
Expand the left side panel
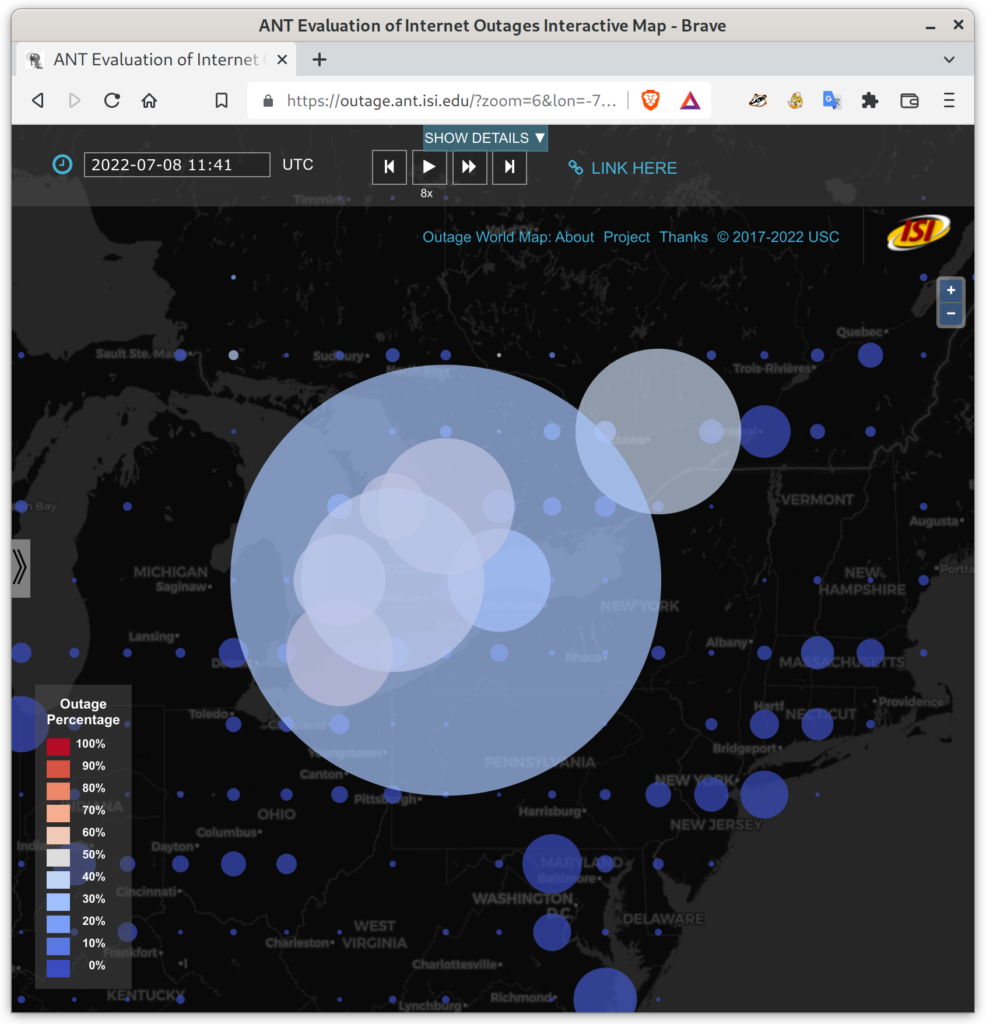point(20,568)
